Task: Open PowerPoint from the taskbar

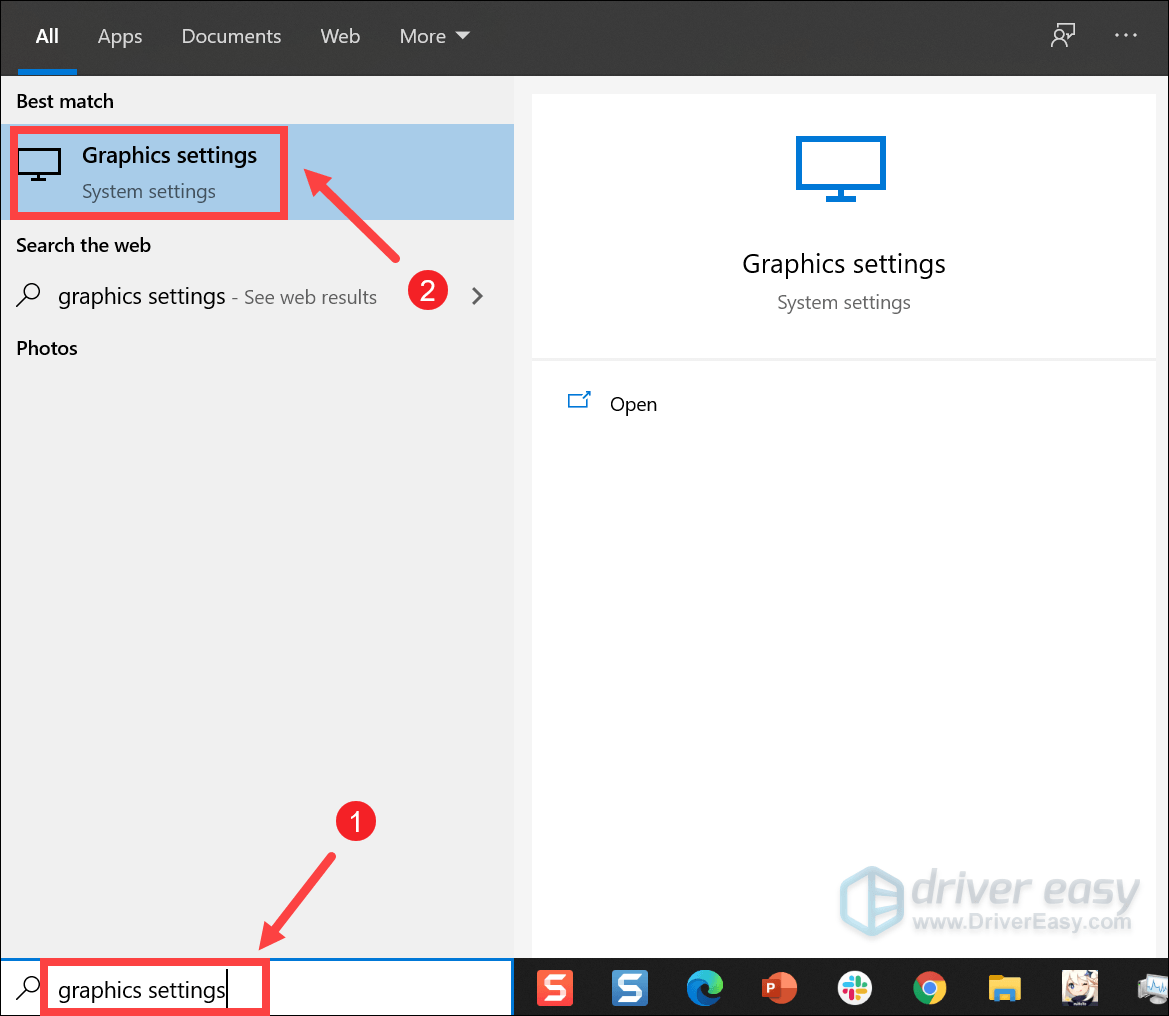Action: pos(779,988)
